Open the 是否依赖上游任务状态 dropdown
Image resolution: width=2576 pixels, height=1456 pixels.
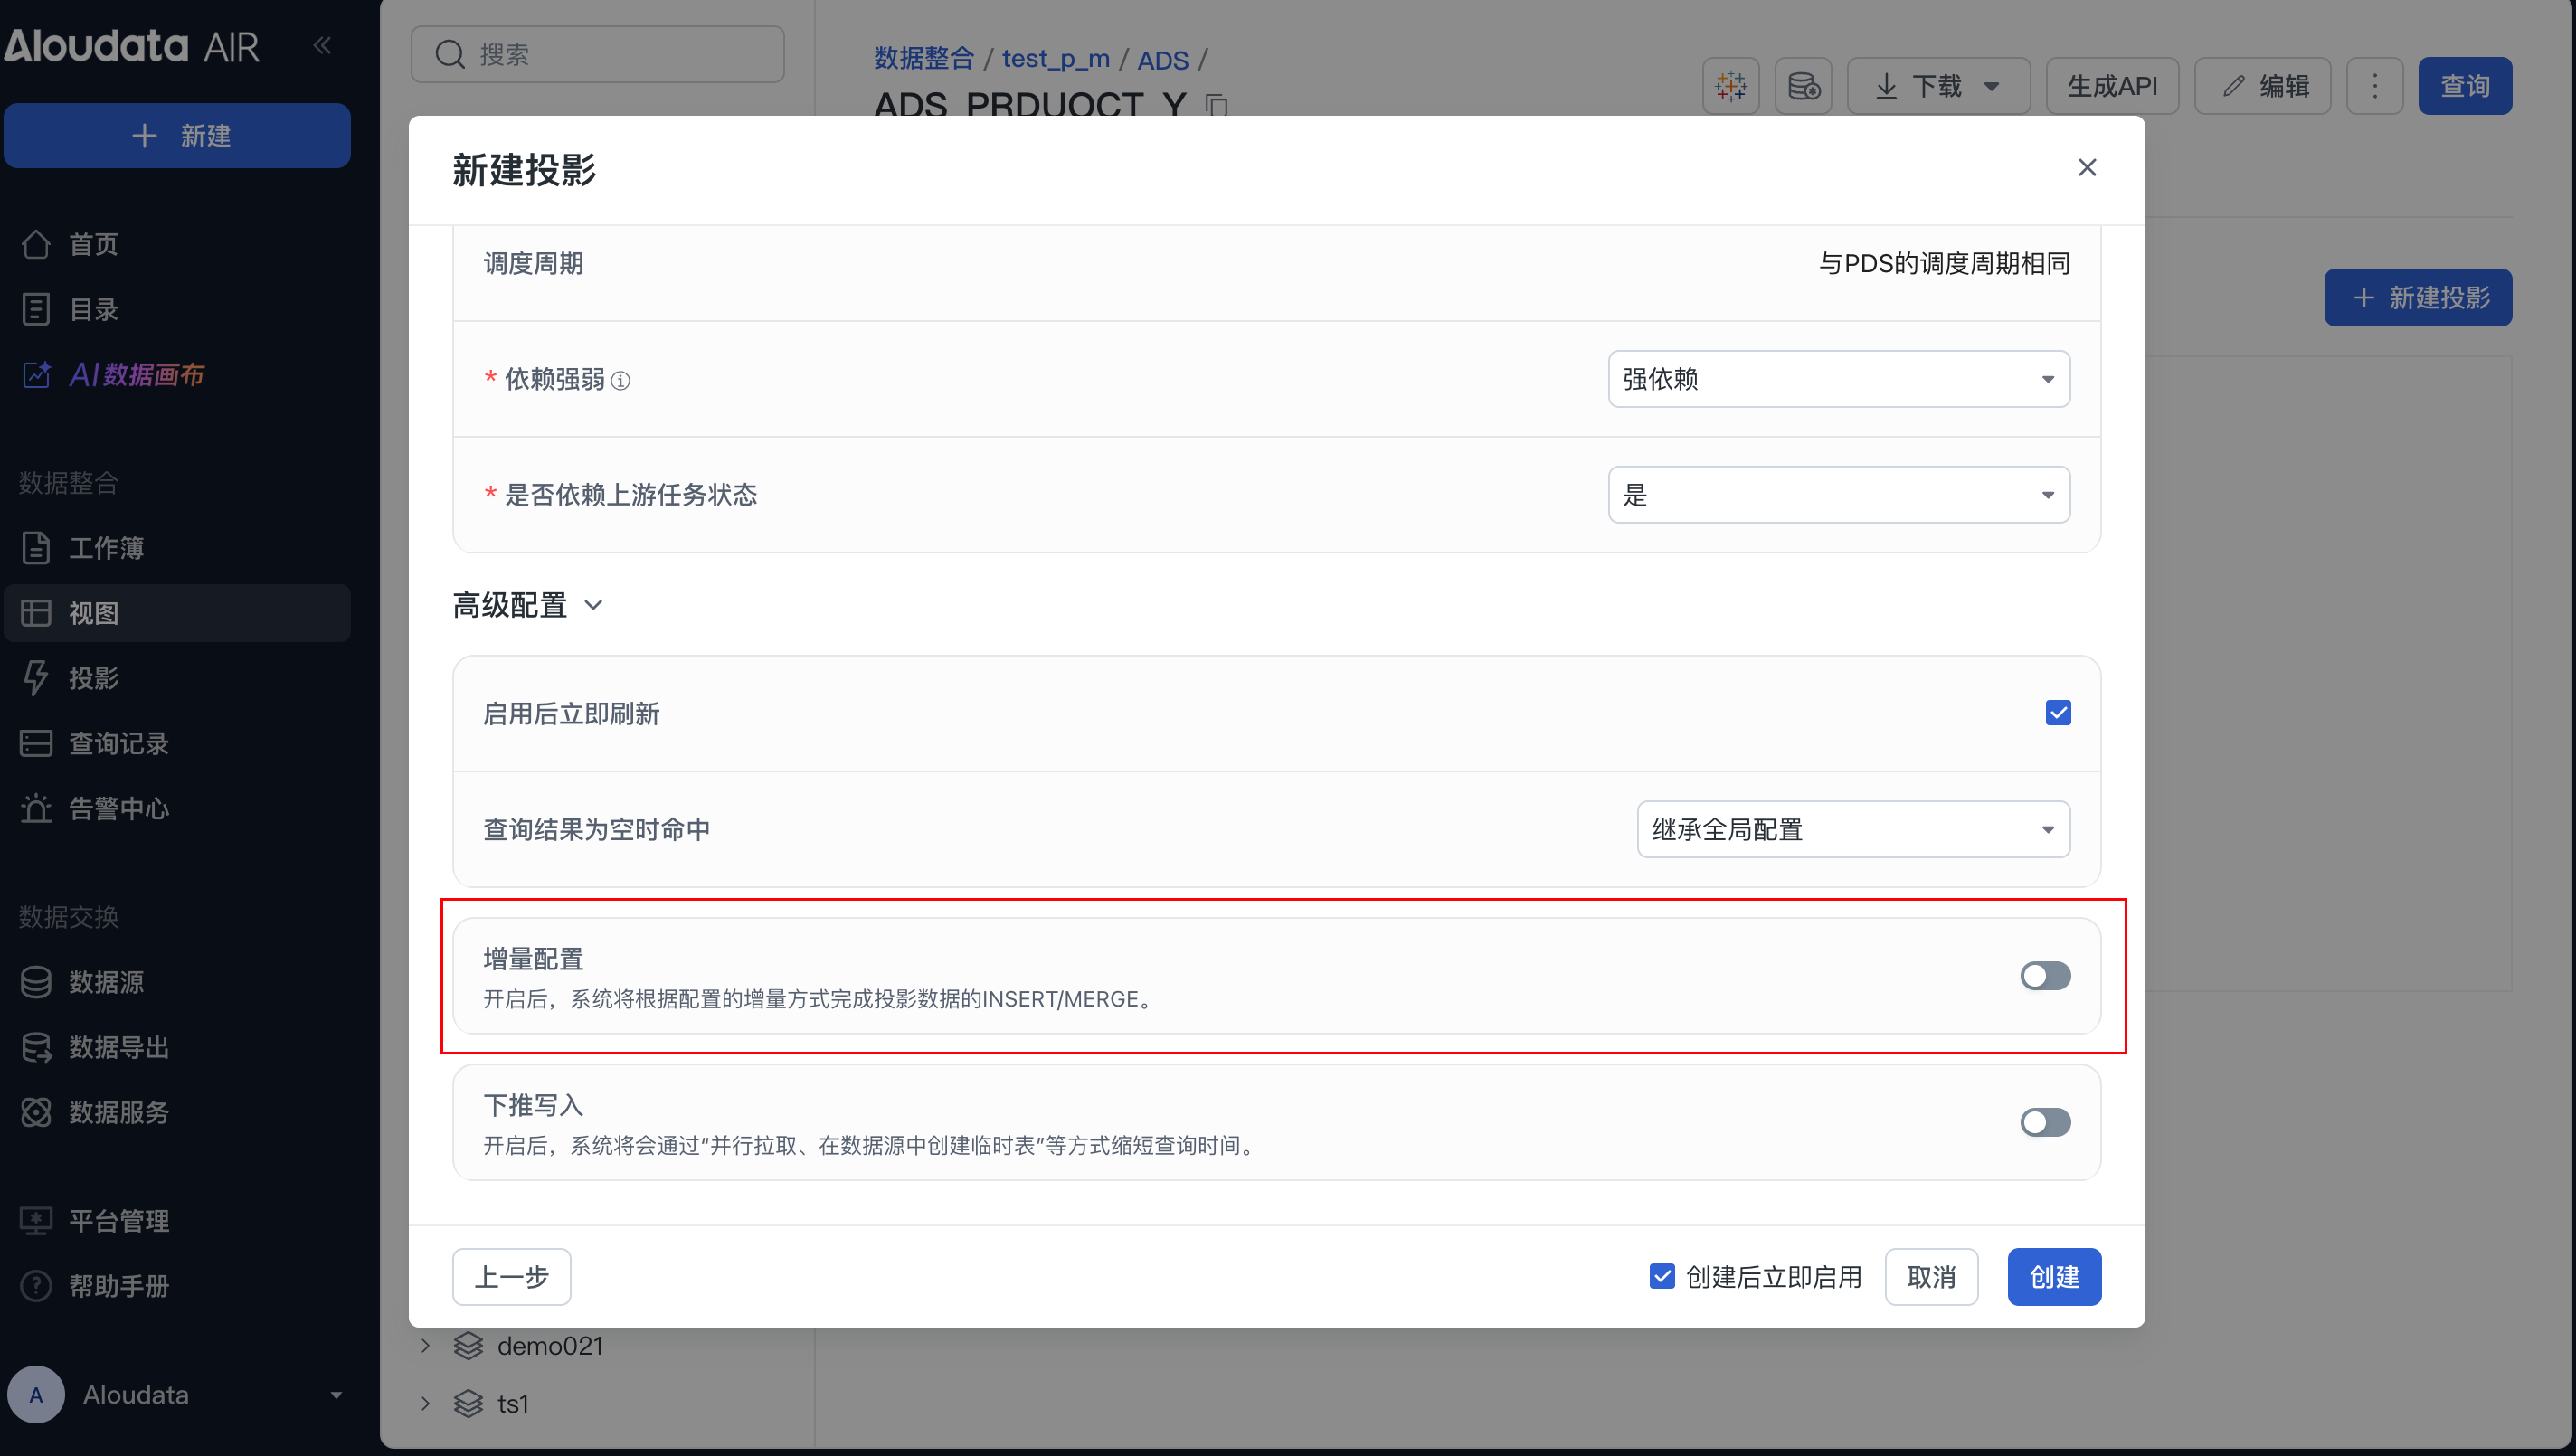tap(1838, 495)
